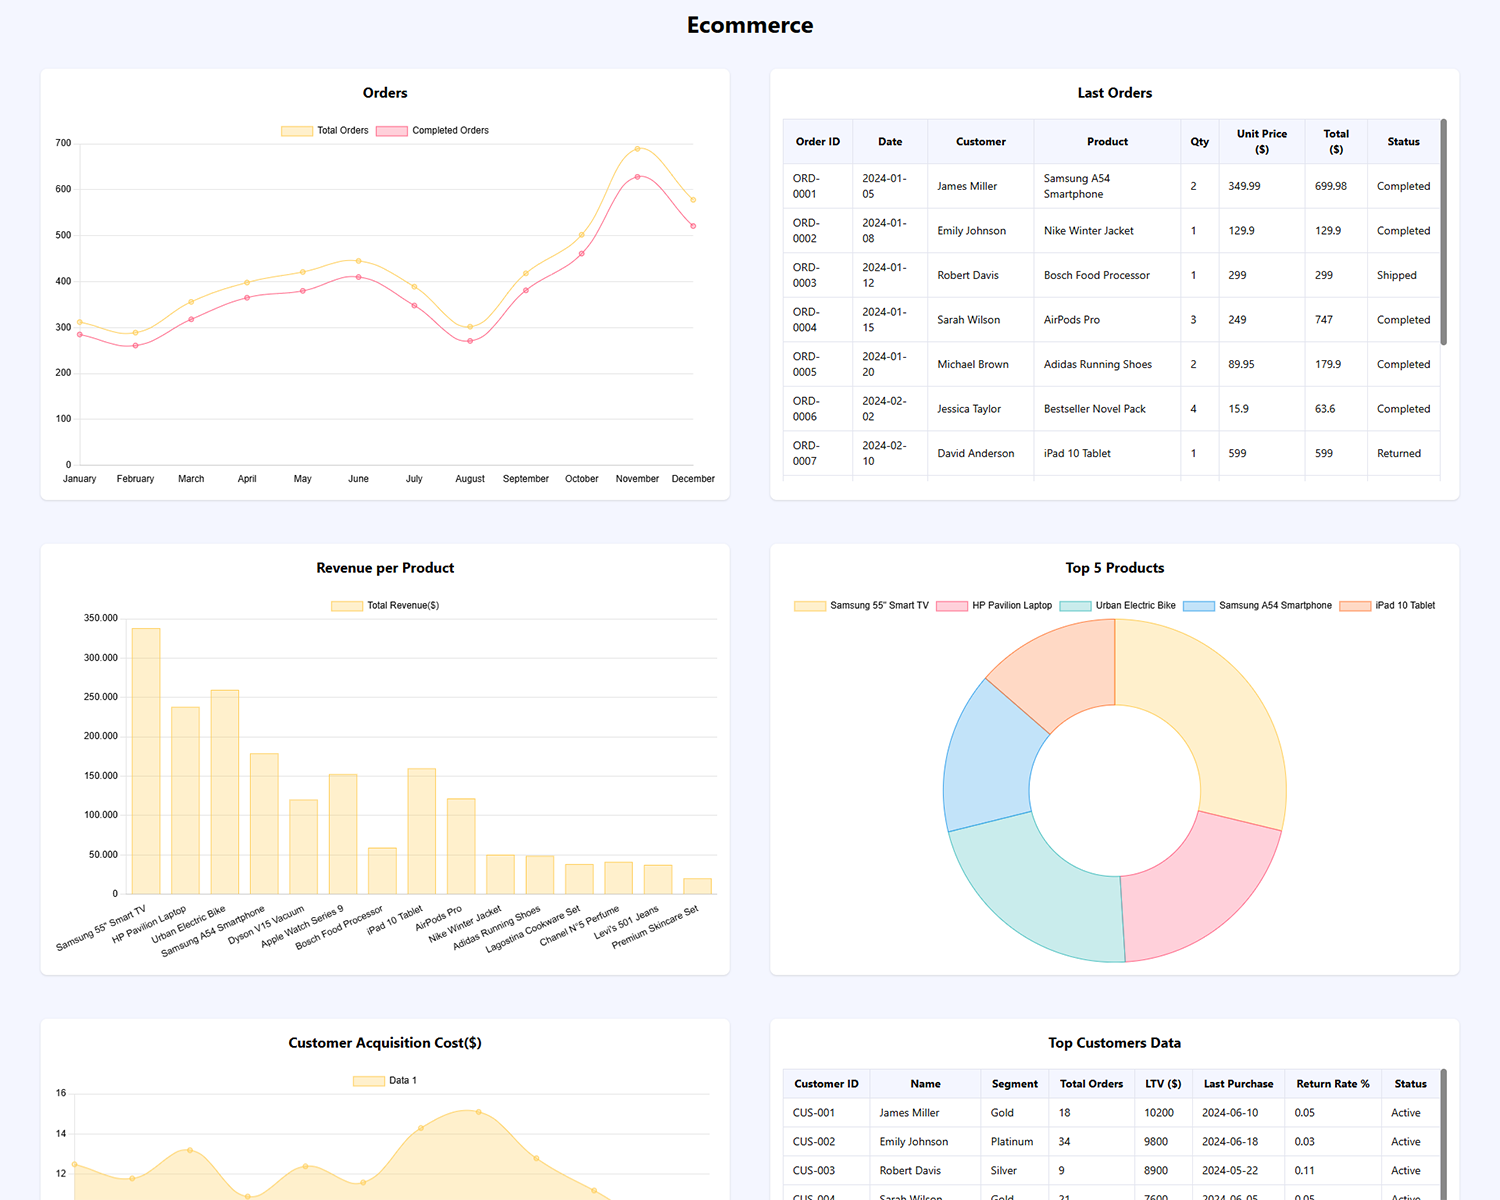The height and width of the screenshot is (1200, 1500).
Task: Hide the Total Revenue($) dataset legend
Action: (385, 606)
